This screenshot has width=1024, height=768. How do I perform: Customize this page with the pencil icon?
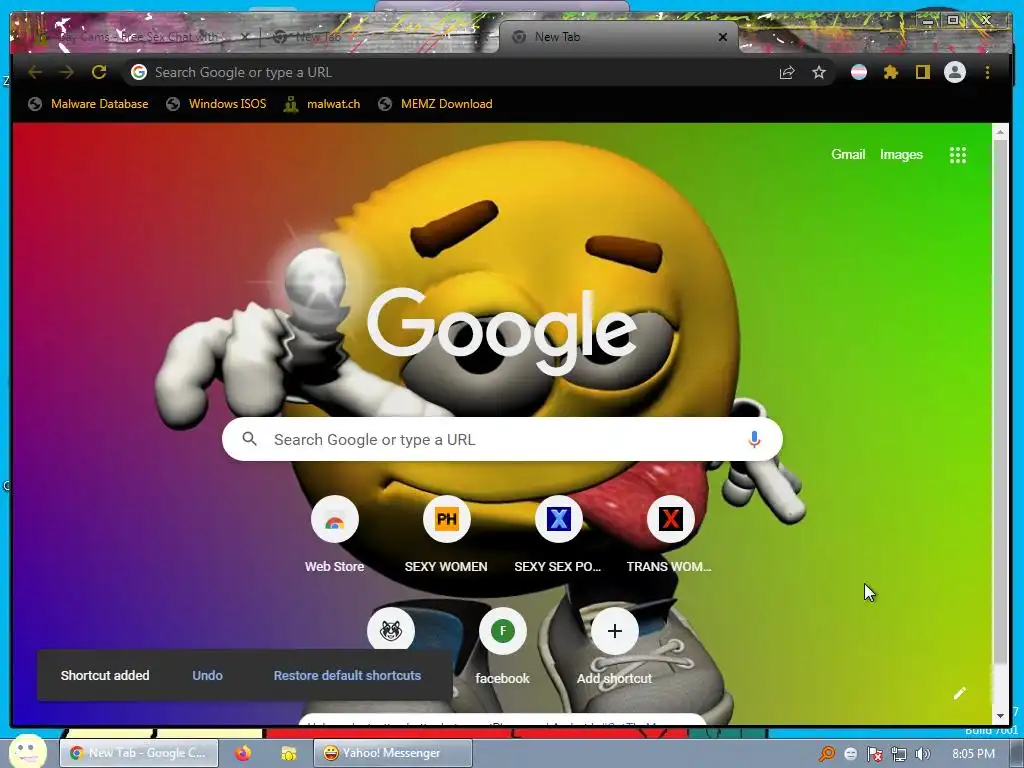pyautogui.click(x=959, y=693)
